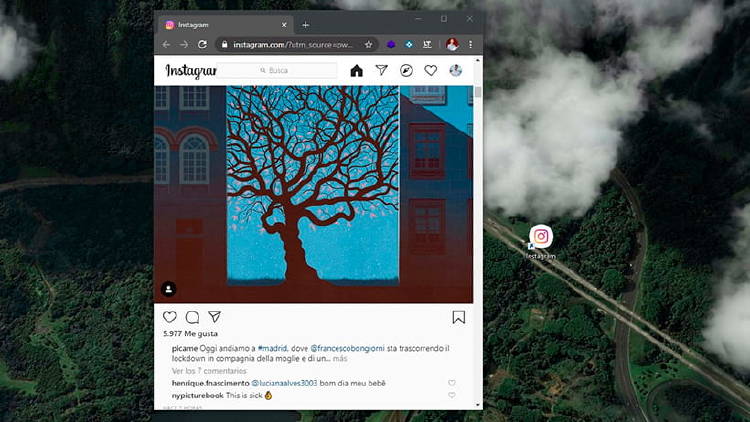Screen dimensions: 750x422
Task: Open direct messages paper plane in navbar
Action: [381, 71]
